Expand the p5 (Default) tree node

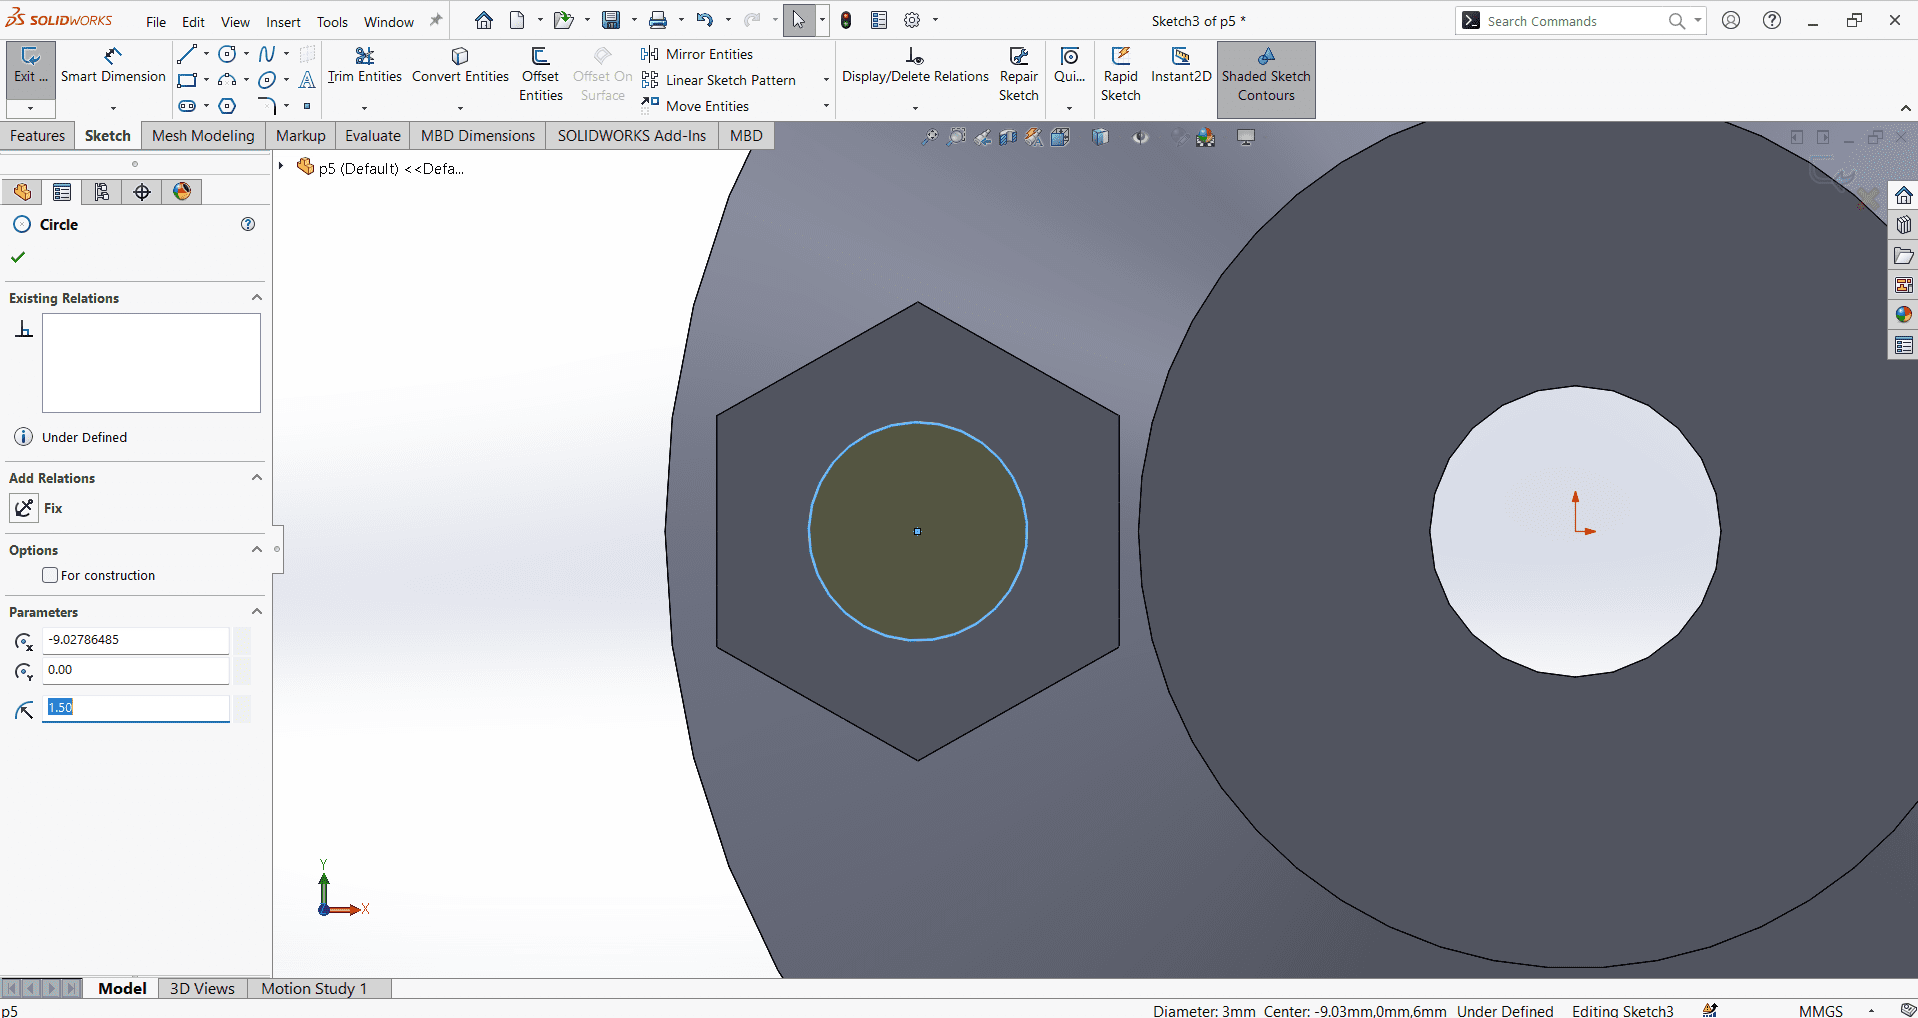pos(281,167)
